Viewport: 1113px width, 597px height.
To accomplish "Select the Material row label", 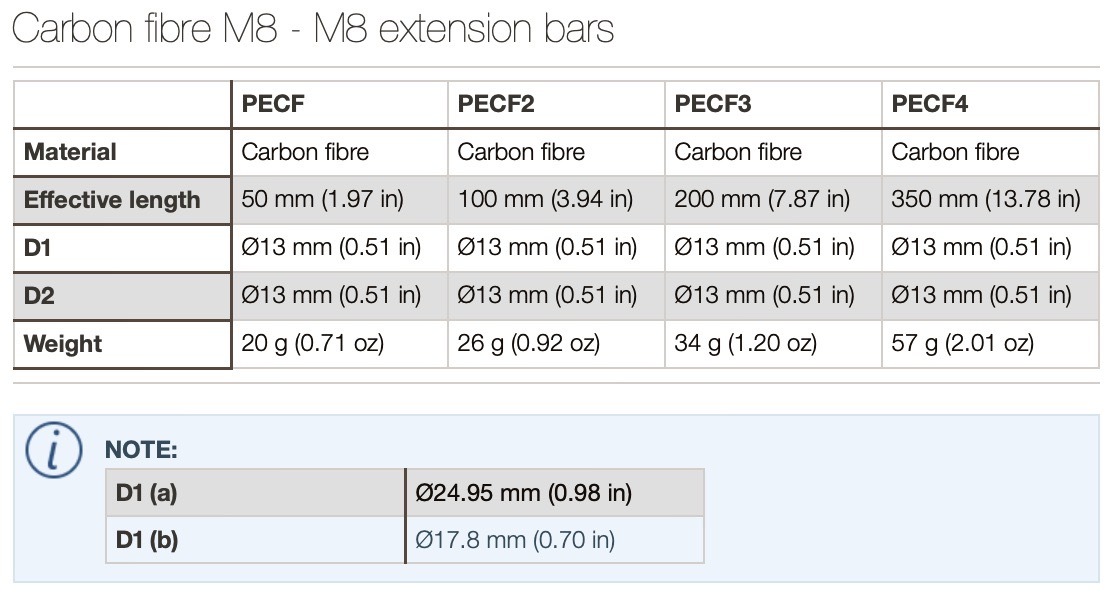I will pos(70,153).
